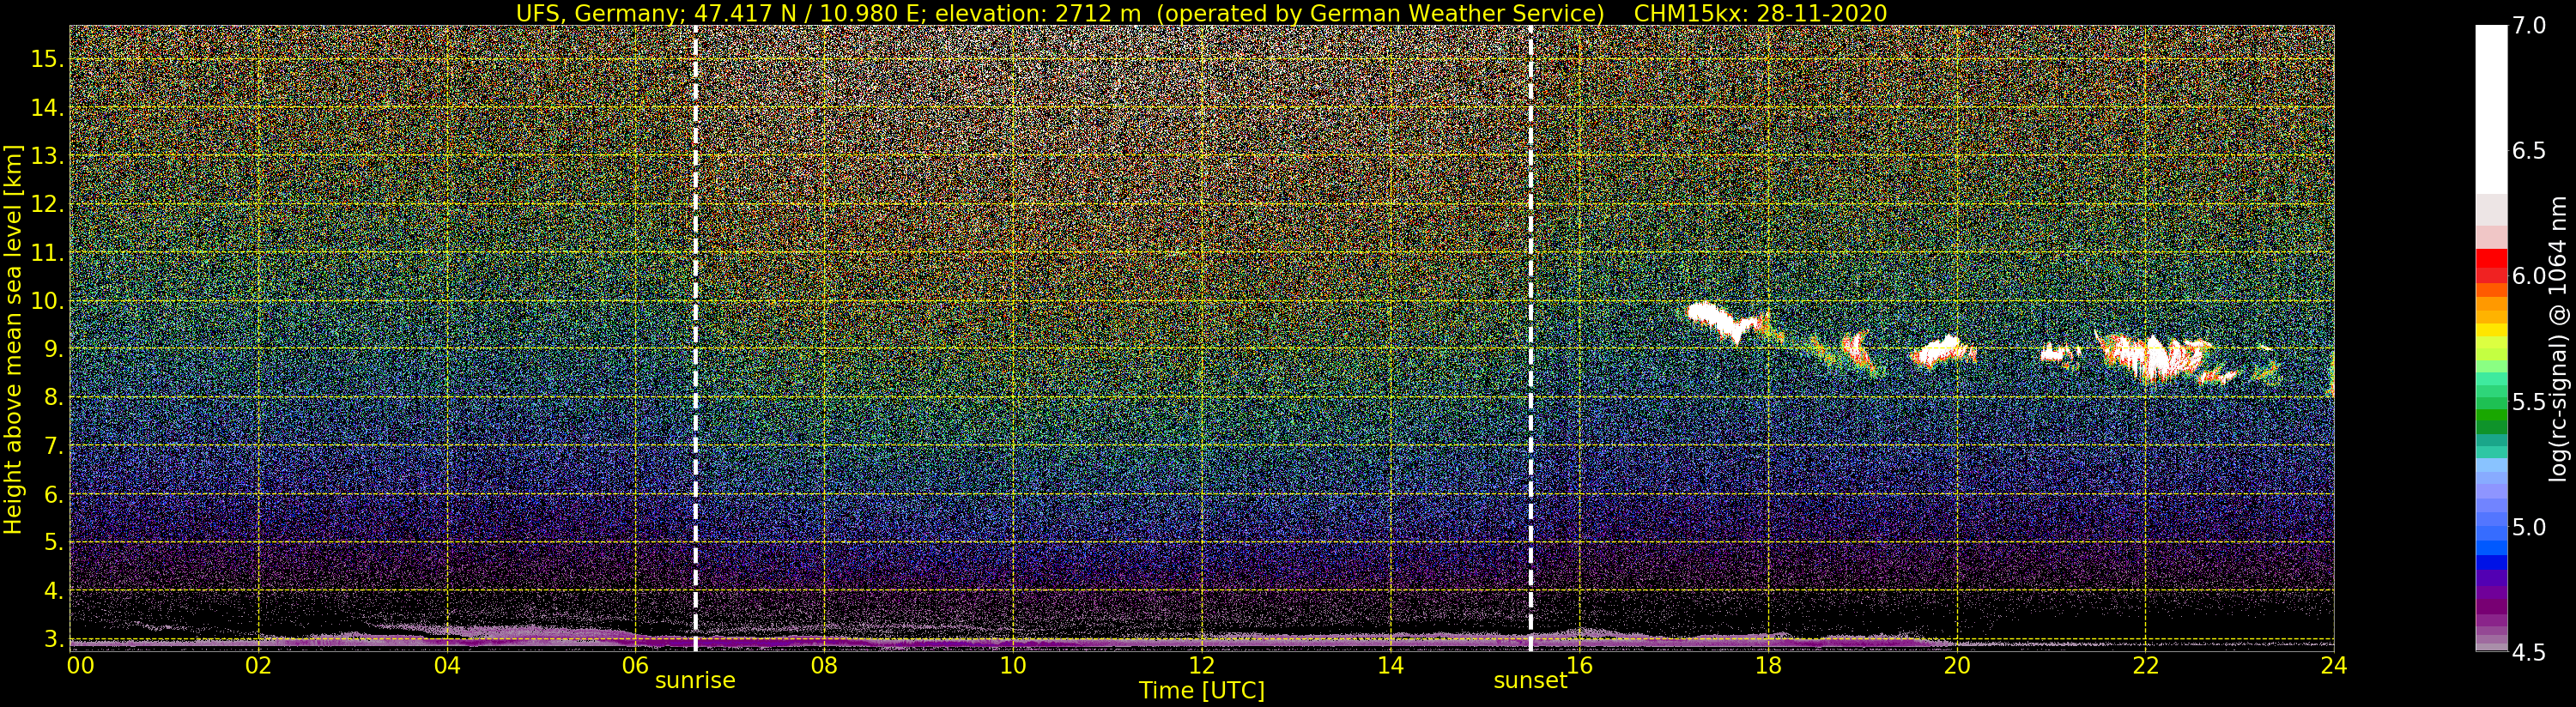Click the 'CHM15kx: 28-11-2020' label in title
Viewport: 2576px width, 707px height.
pos(1760,13)
